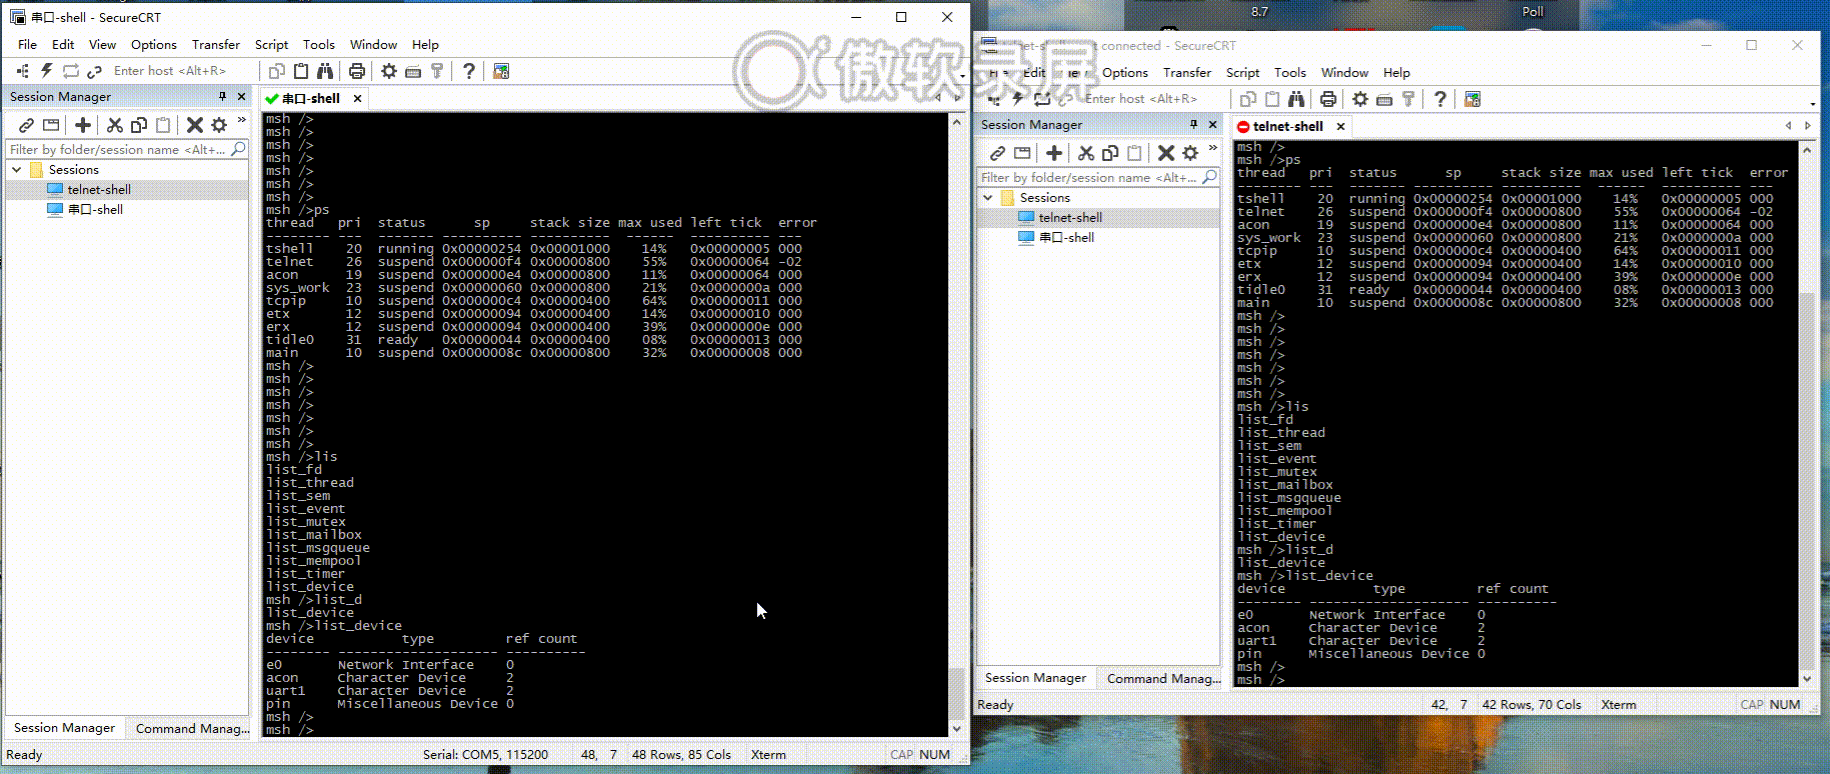Click Help question mark in 串口-shell window toolbar
Image resolution: width=1830 pixels, height=774 pixels.
click(x=469, y=71)
